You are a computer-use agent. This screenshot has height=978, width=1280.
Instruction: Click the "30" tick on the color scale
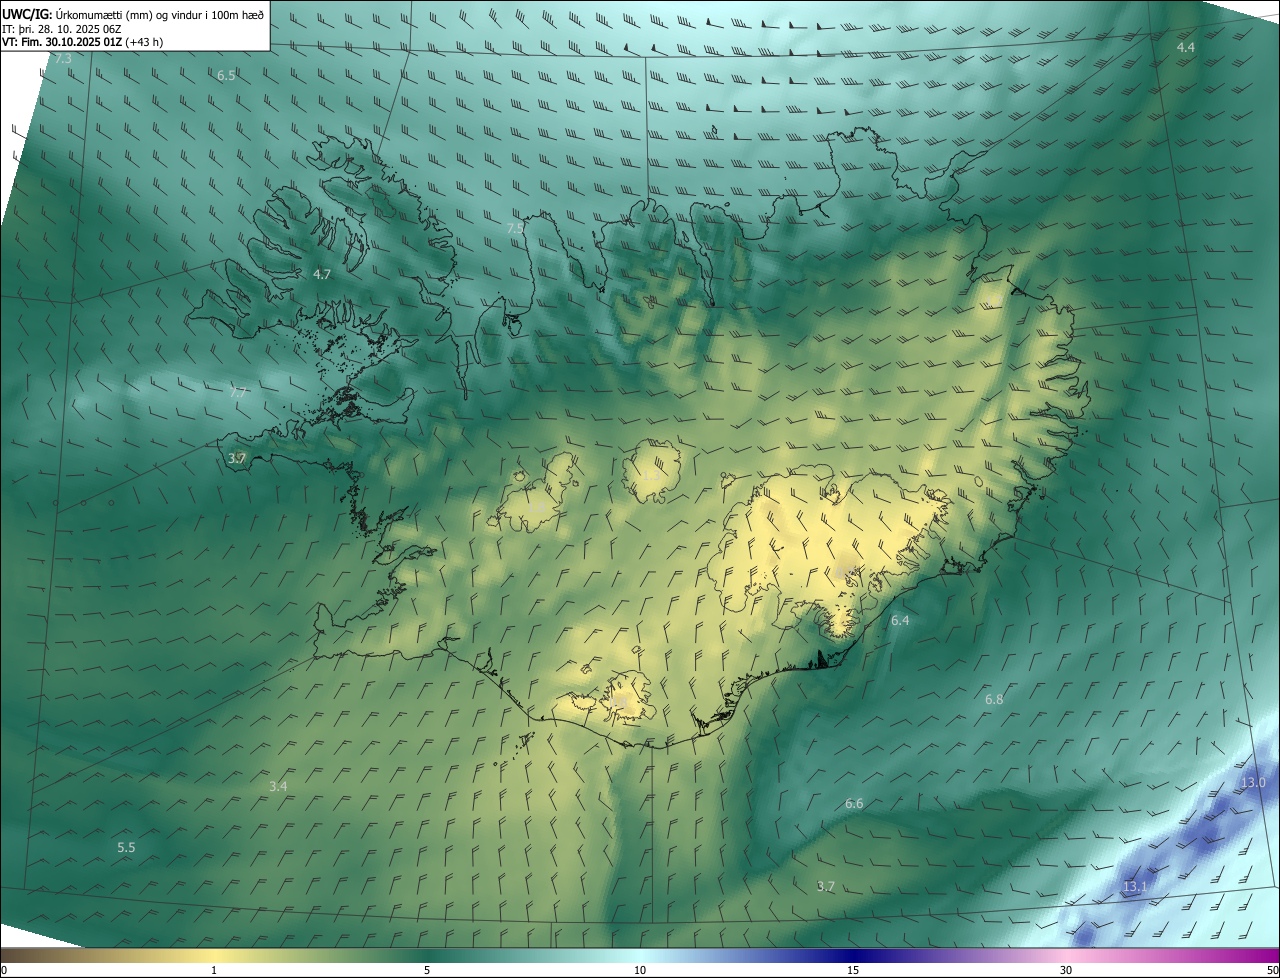[1066, 971]
